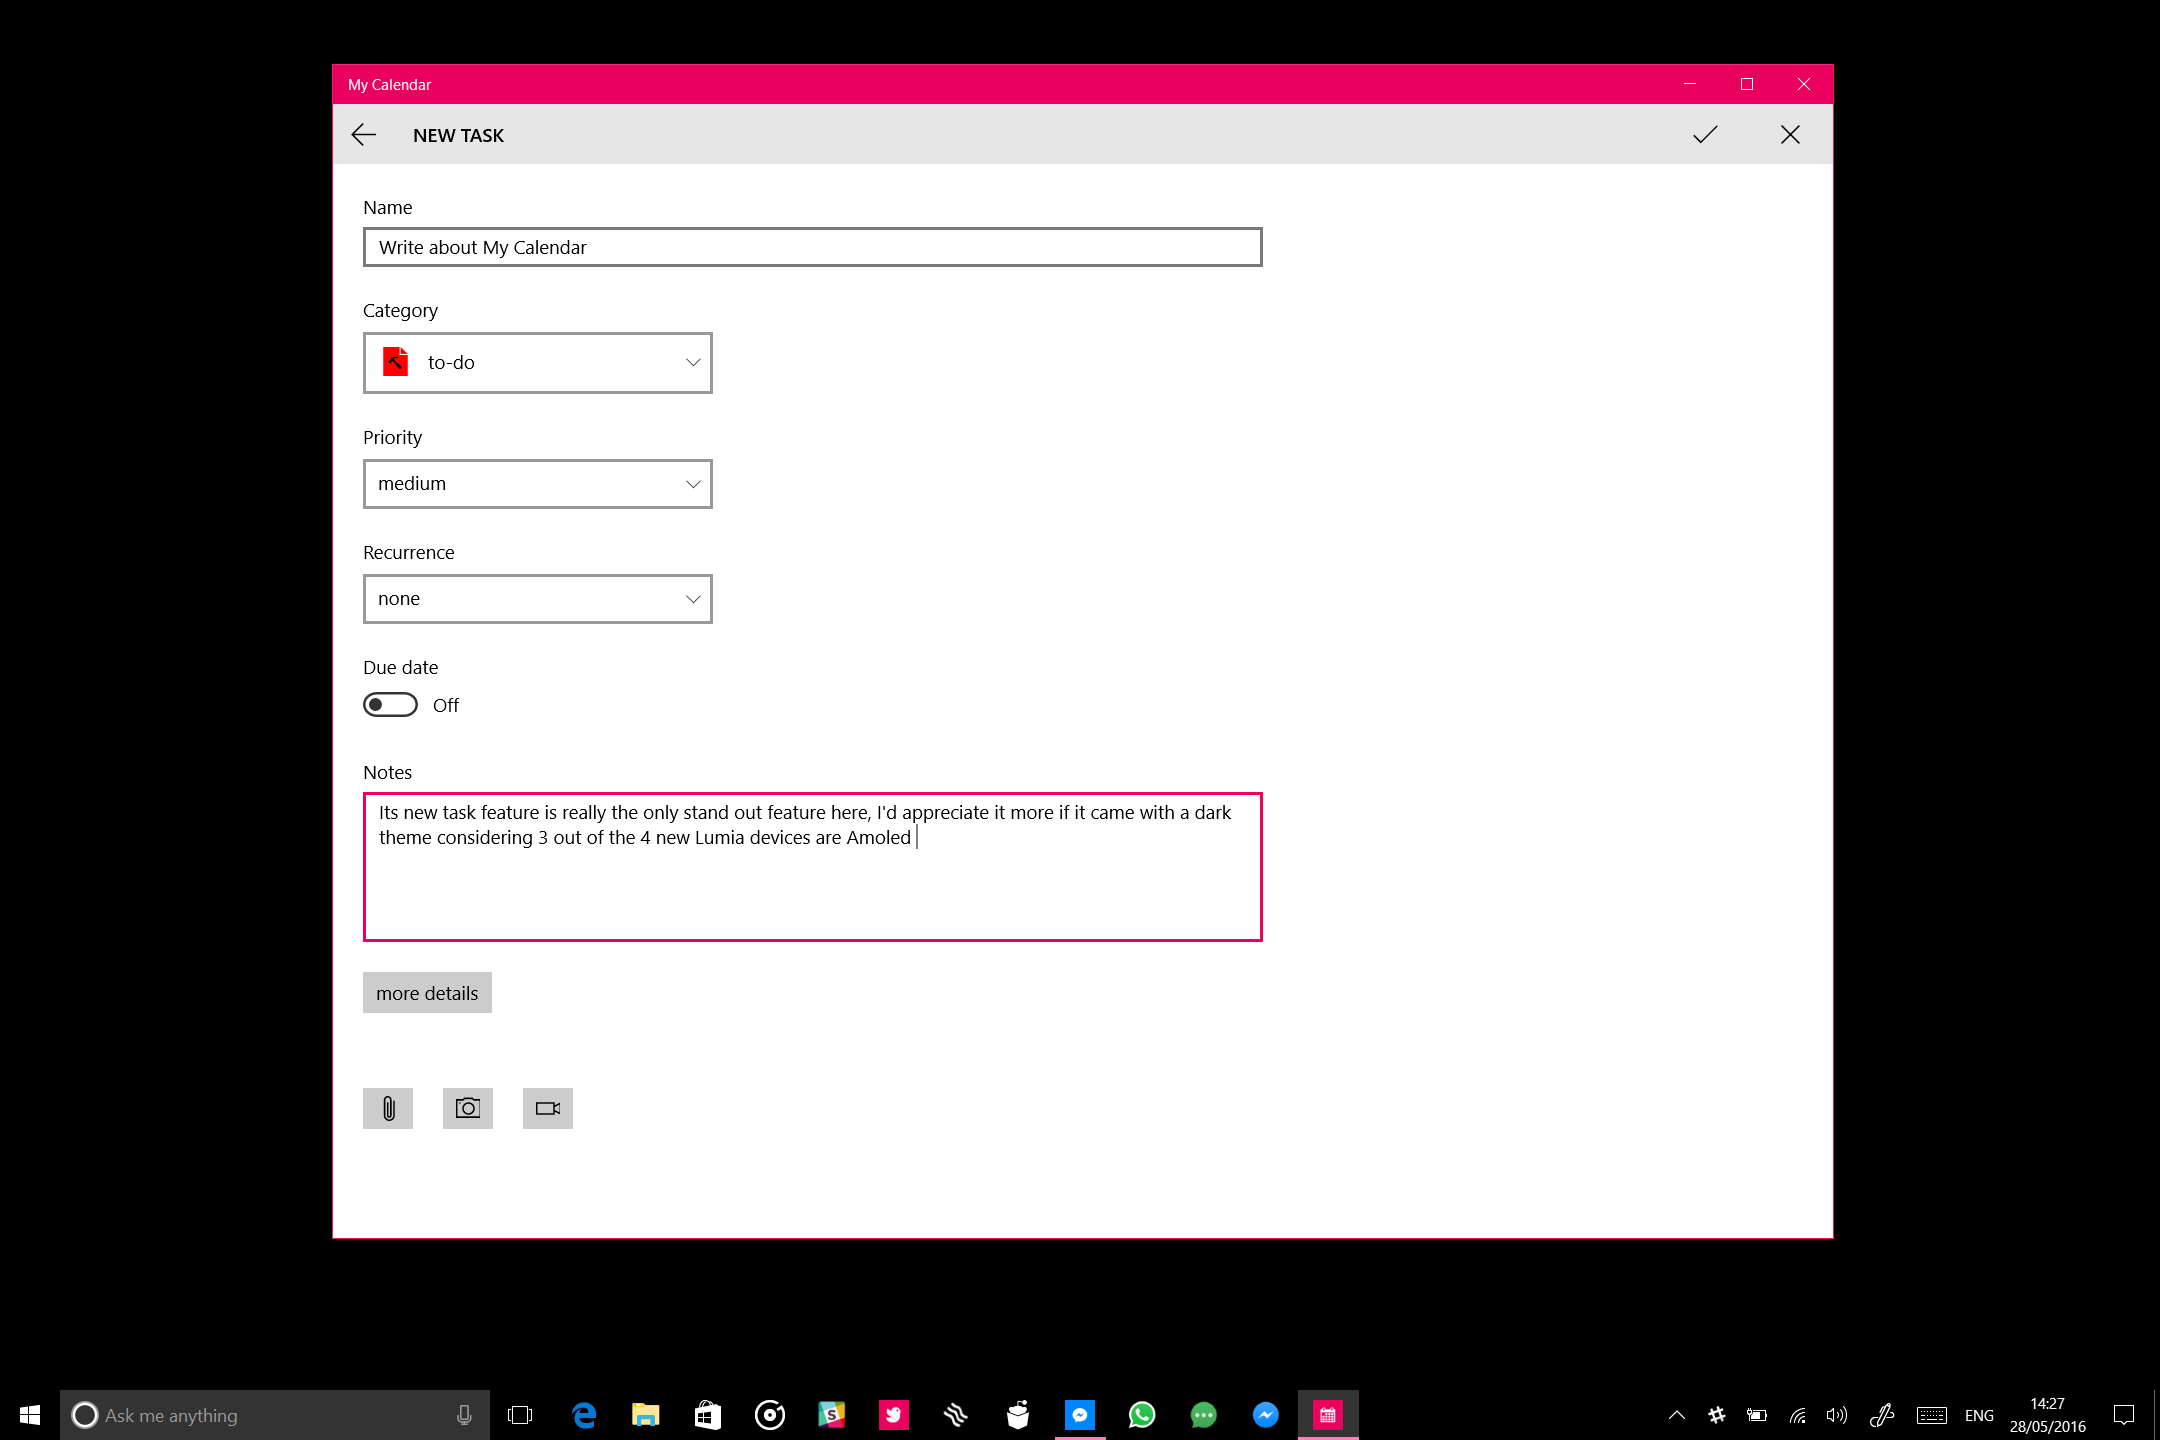This screenshot has width=2160, height=1440.
Task: Click the more details button
Action: [427, 993]
